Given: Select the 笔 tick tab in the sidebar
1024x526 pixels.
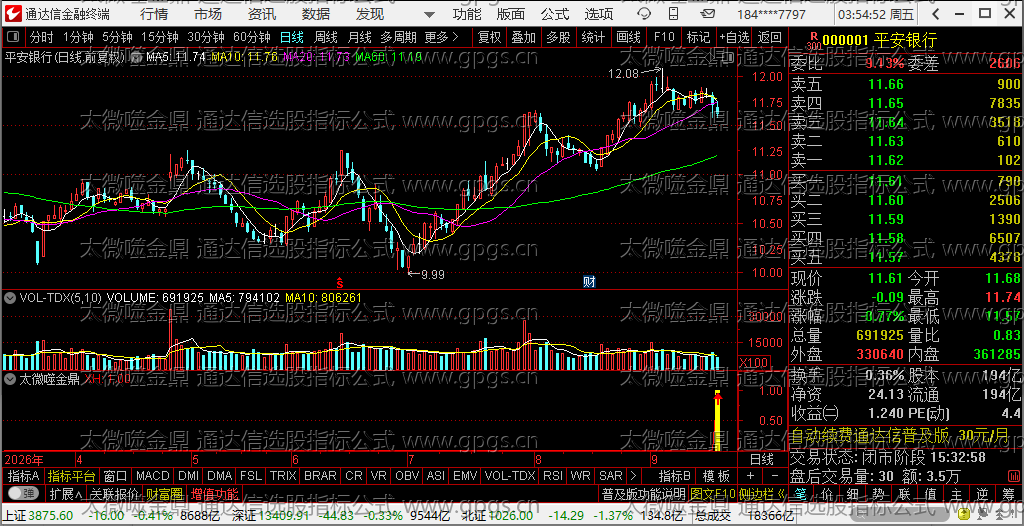Looking at the screenshot, I should [x=802, y=493].
